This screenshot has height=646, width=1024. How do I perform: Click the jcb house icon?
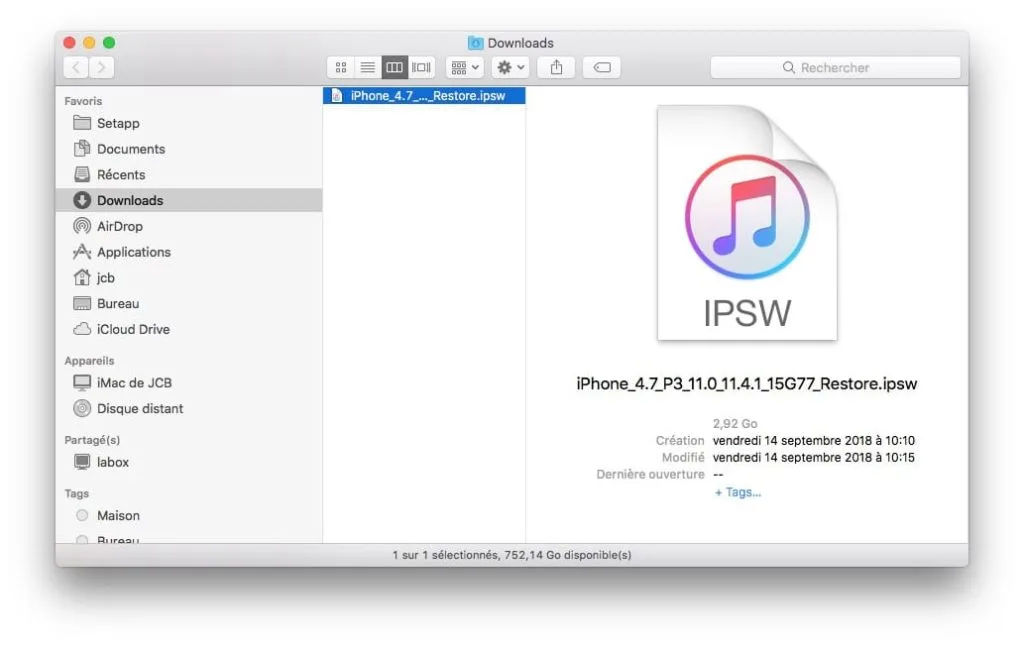click(82, 277)
